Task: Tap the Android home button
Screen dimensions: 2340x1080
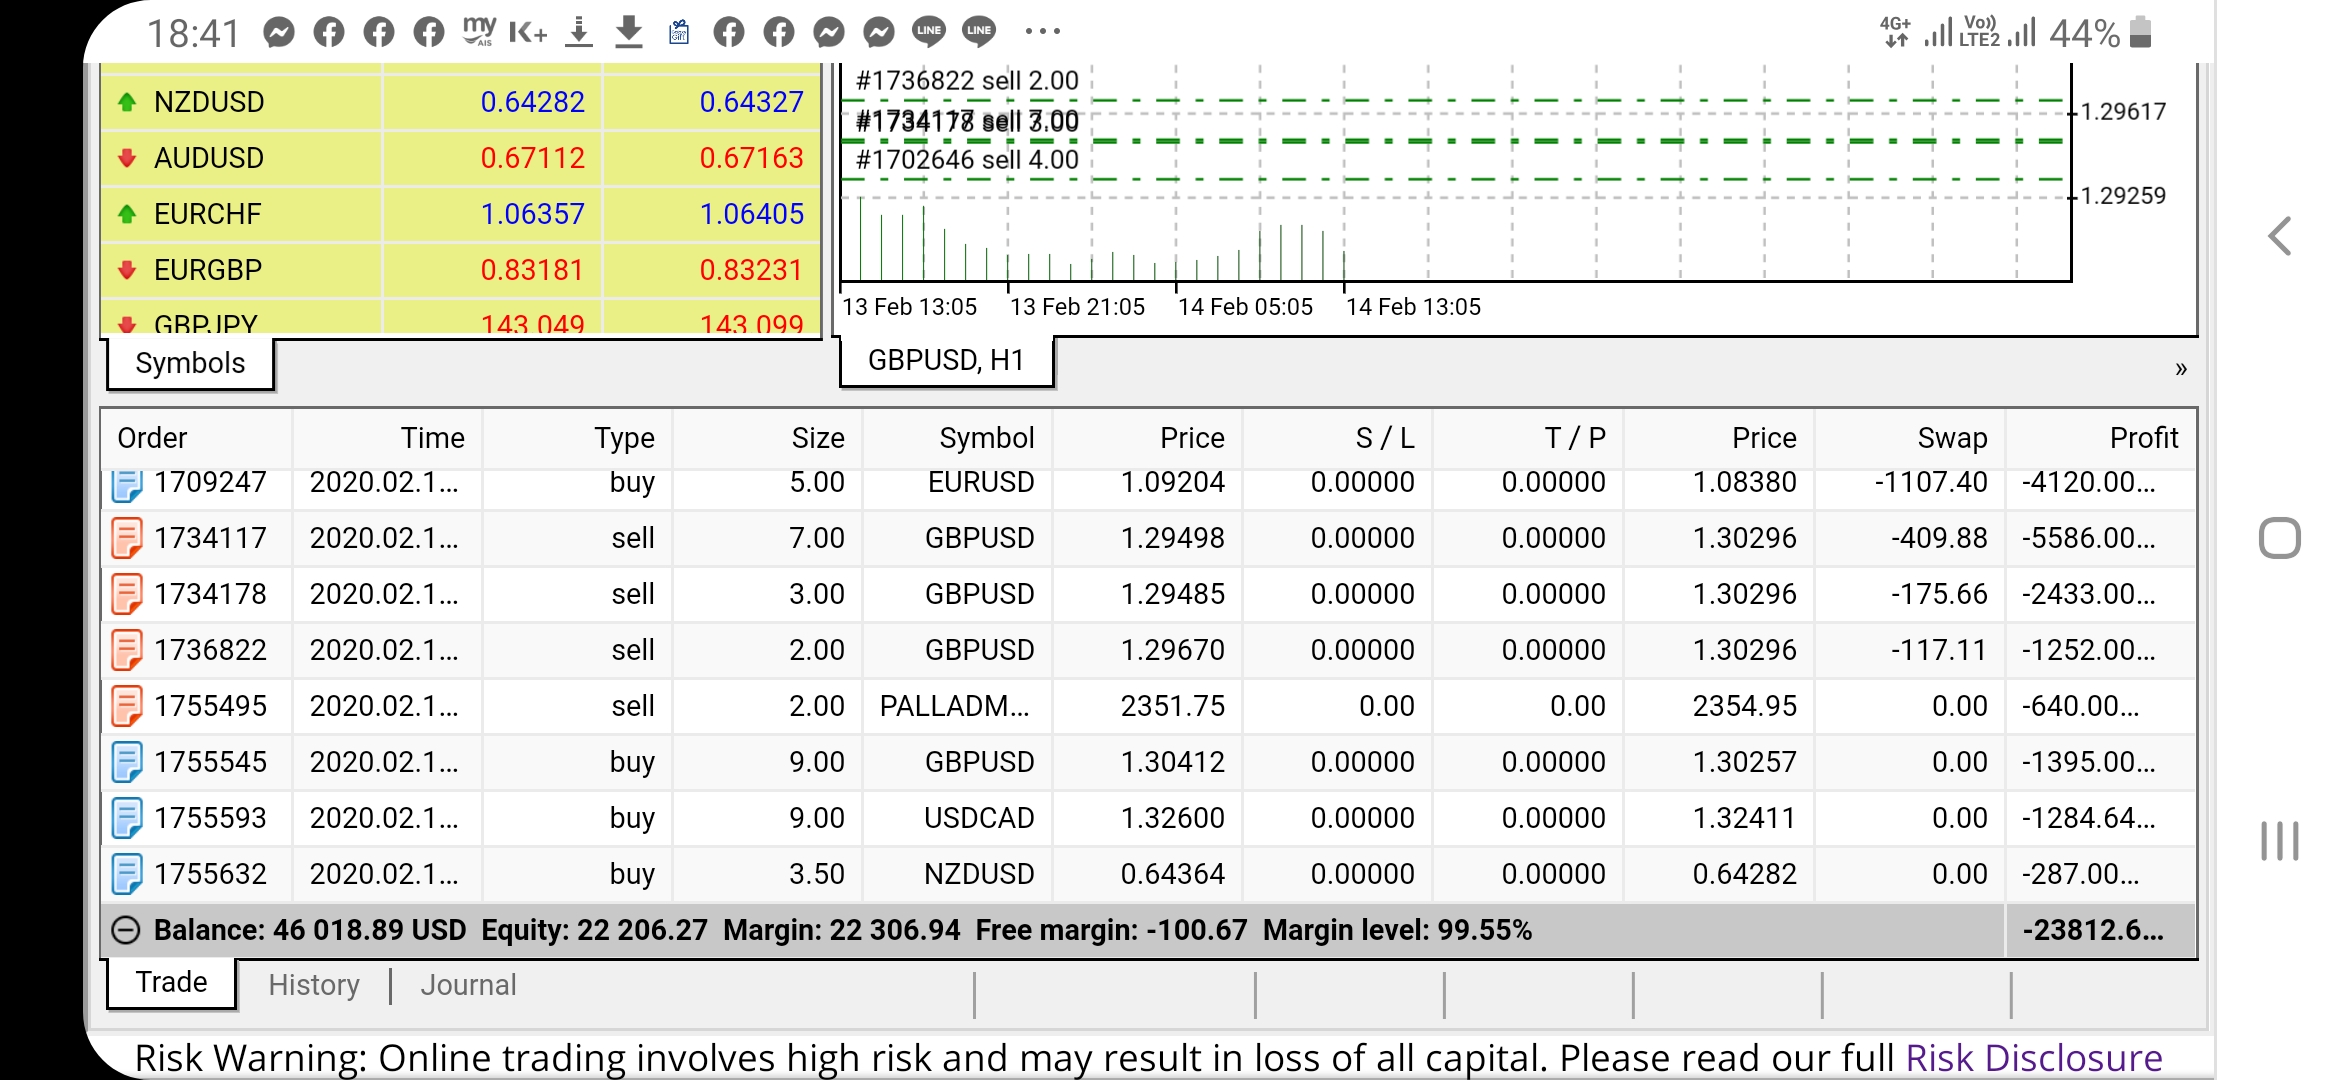Action: [x=2279, y=538]
